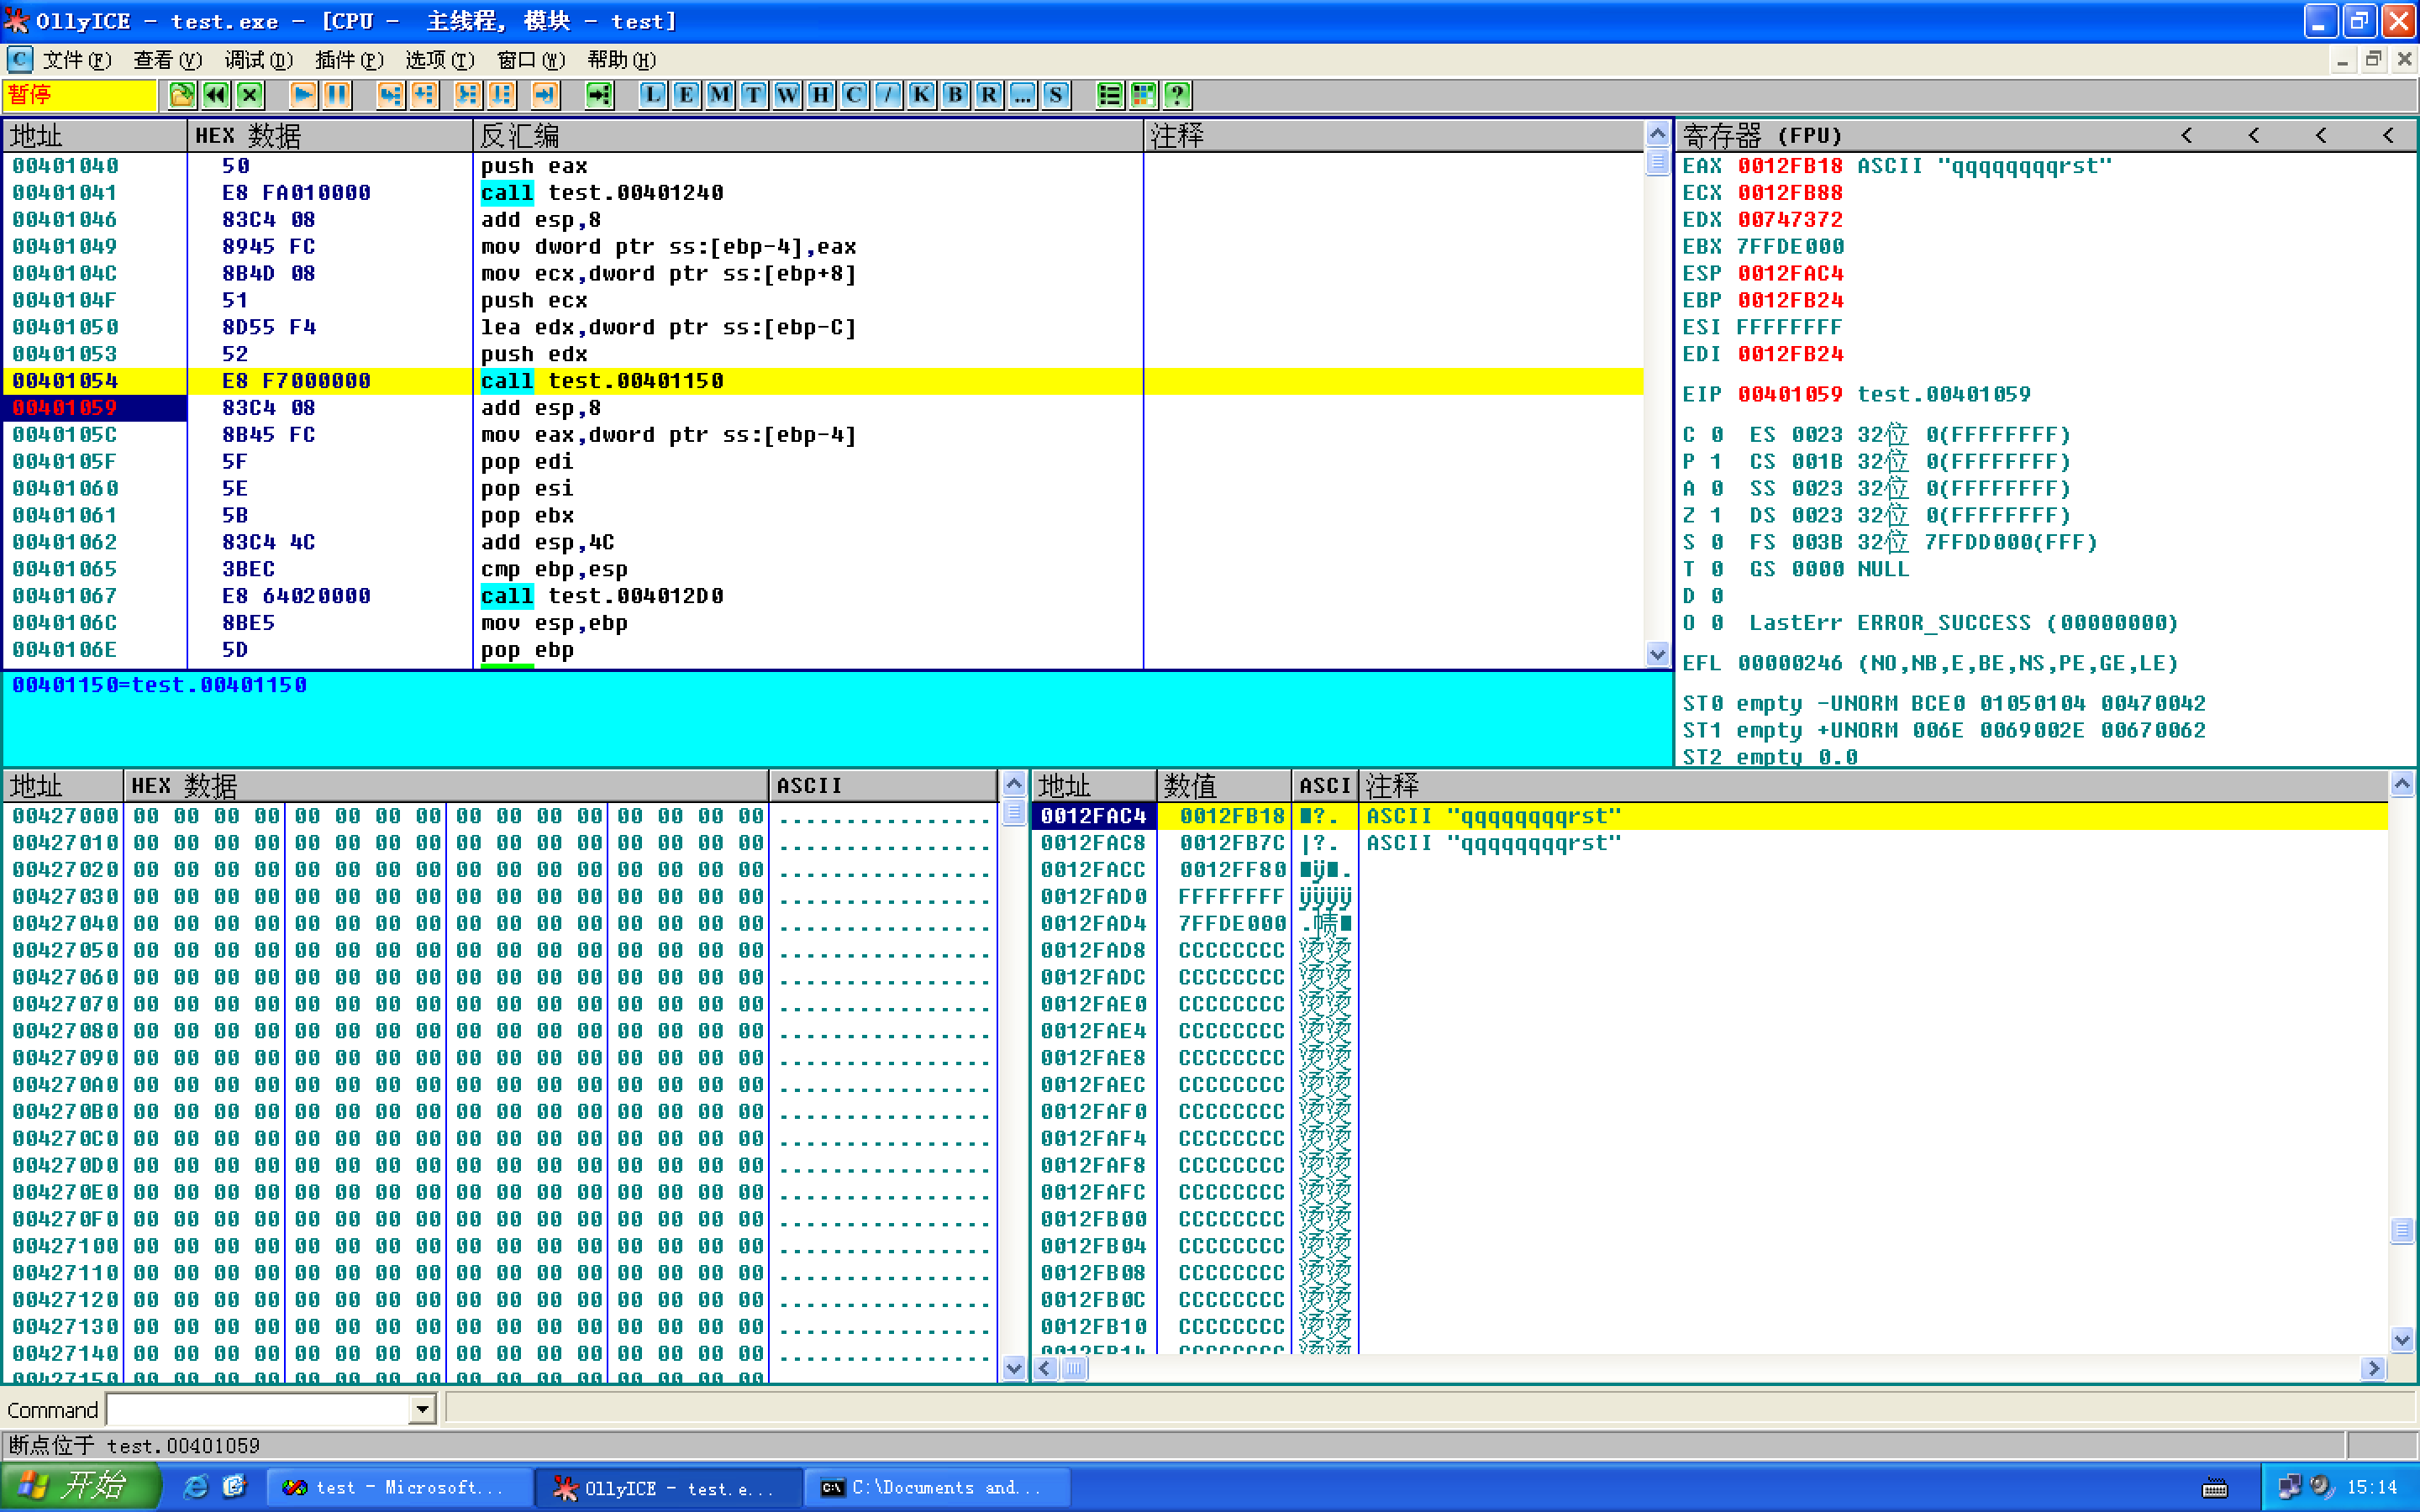Select the instruction at address 00401059
The width and height of the screenshot is (2420, 1512).
[822, 408]
